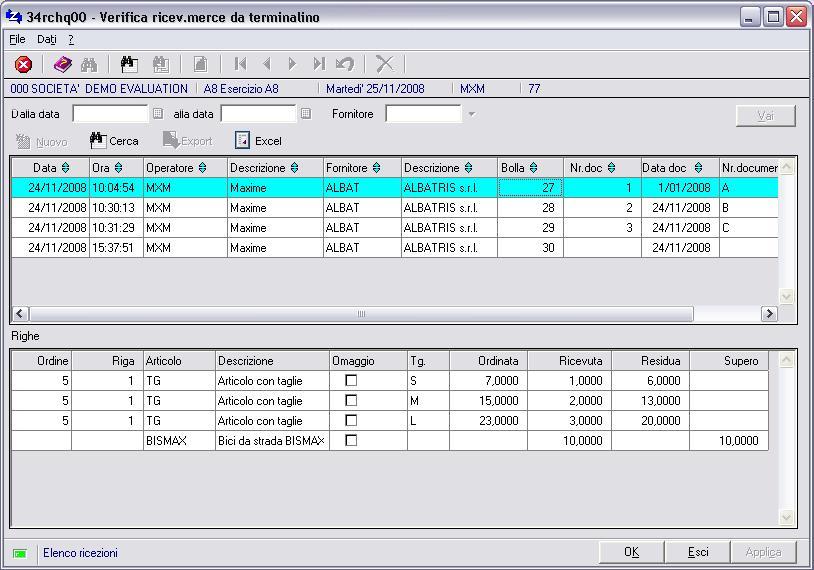Click the Excel export icon
Viewport: 814px width, 570px height.
click(243, 141)
